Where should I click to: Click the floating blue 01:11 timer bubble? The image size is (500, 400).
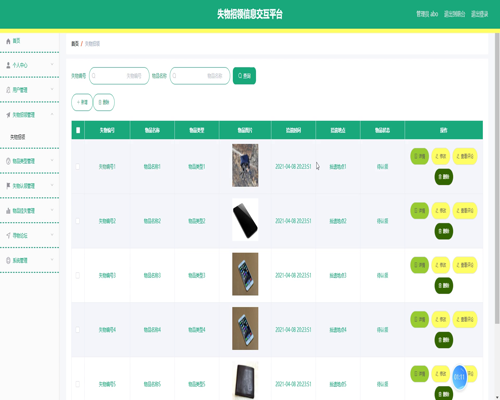[x=459, y=377]
